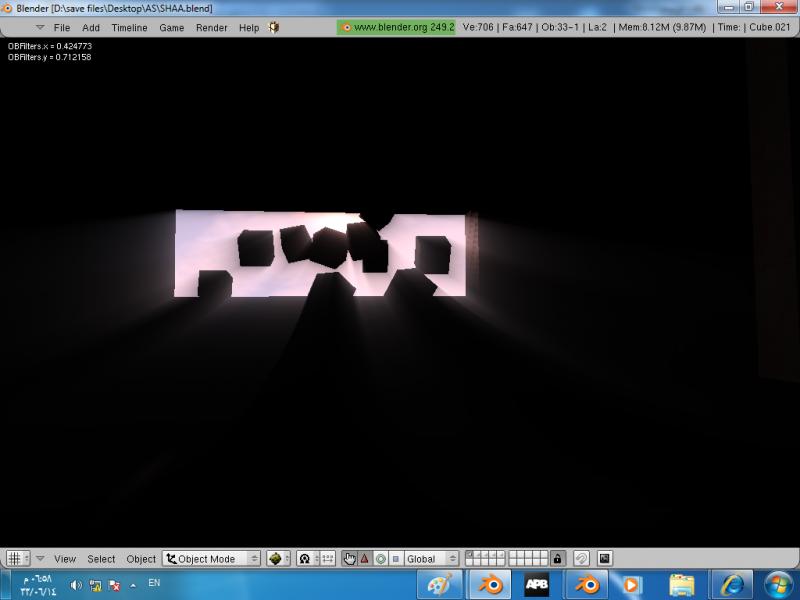
Task: Open the media player taskbar icon
Action: click(x=632, y=585)
